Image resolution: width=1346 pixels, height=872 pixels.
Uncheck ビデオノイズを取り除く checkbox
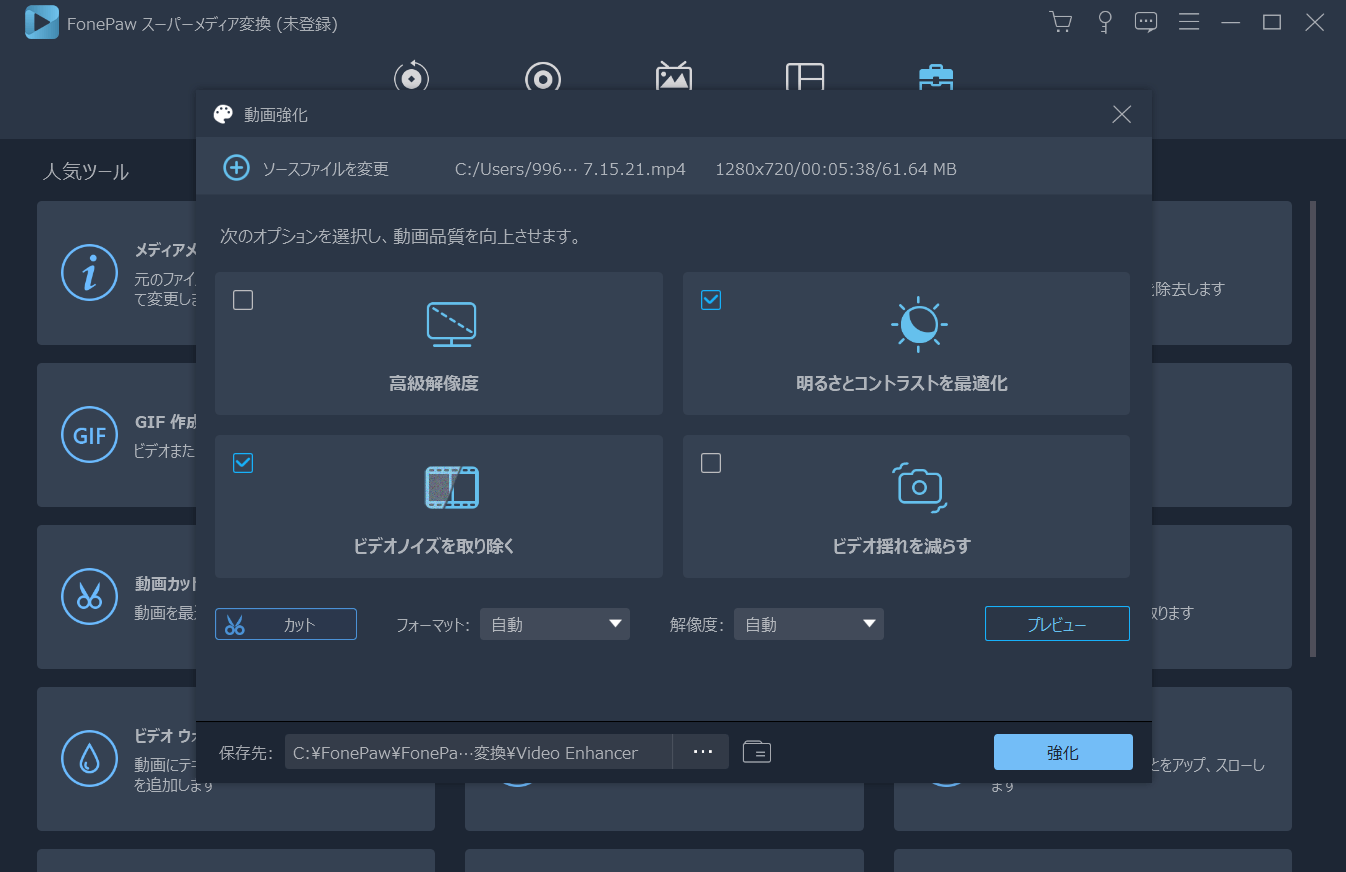243,463
